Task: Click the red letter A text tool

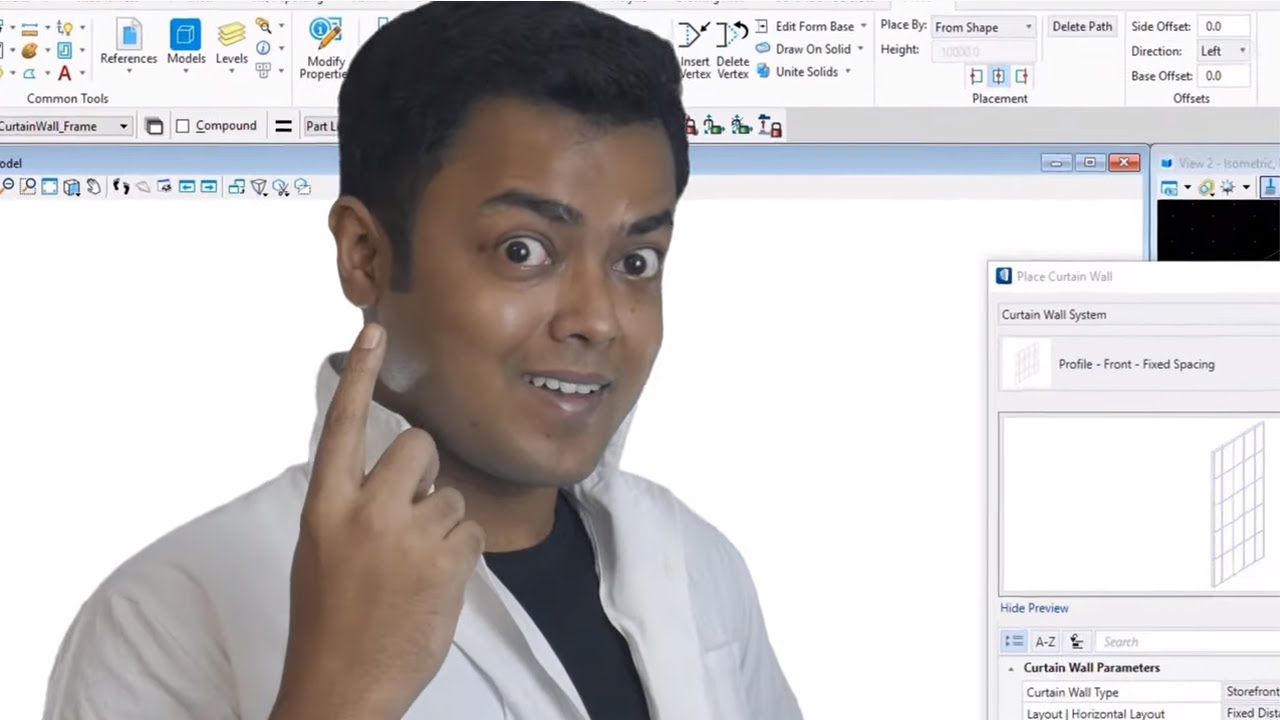Action: [x=64, y=73]
